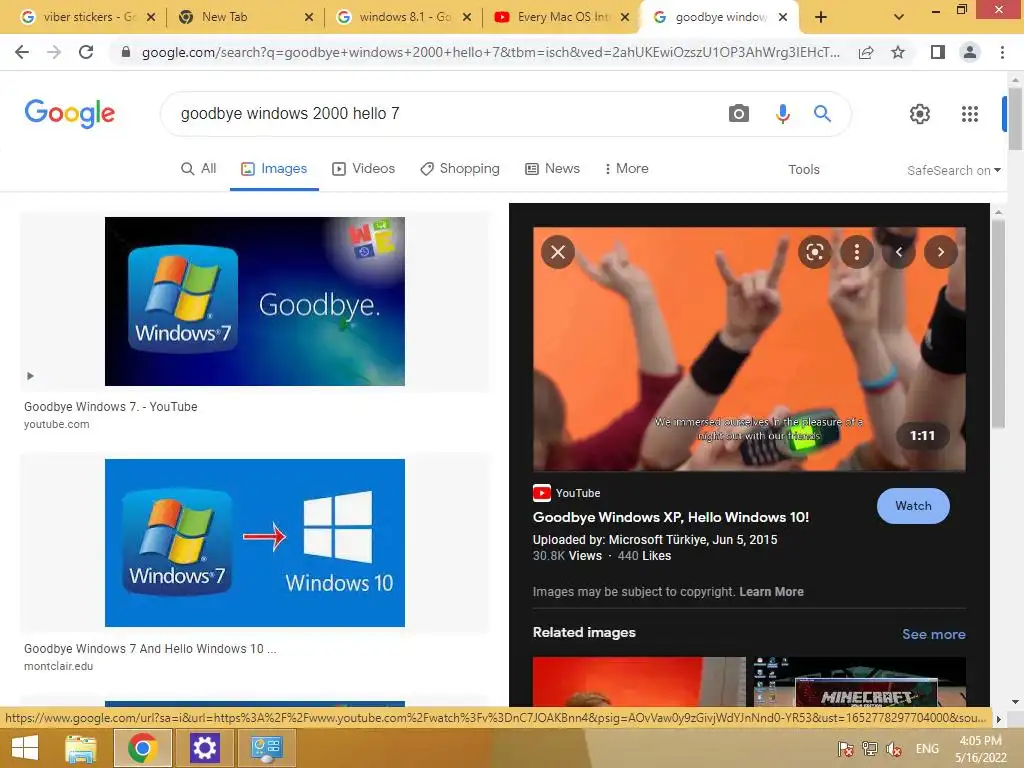Share this page via address bar icon
Image resolution: width=1024 pixels, height=768 pixels.
click(866, 53)
